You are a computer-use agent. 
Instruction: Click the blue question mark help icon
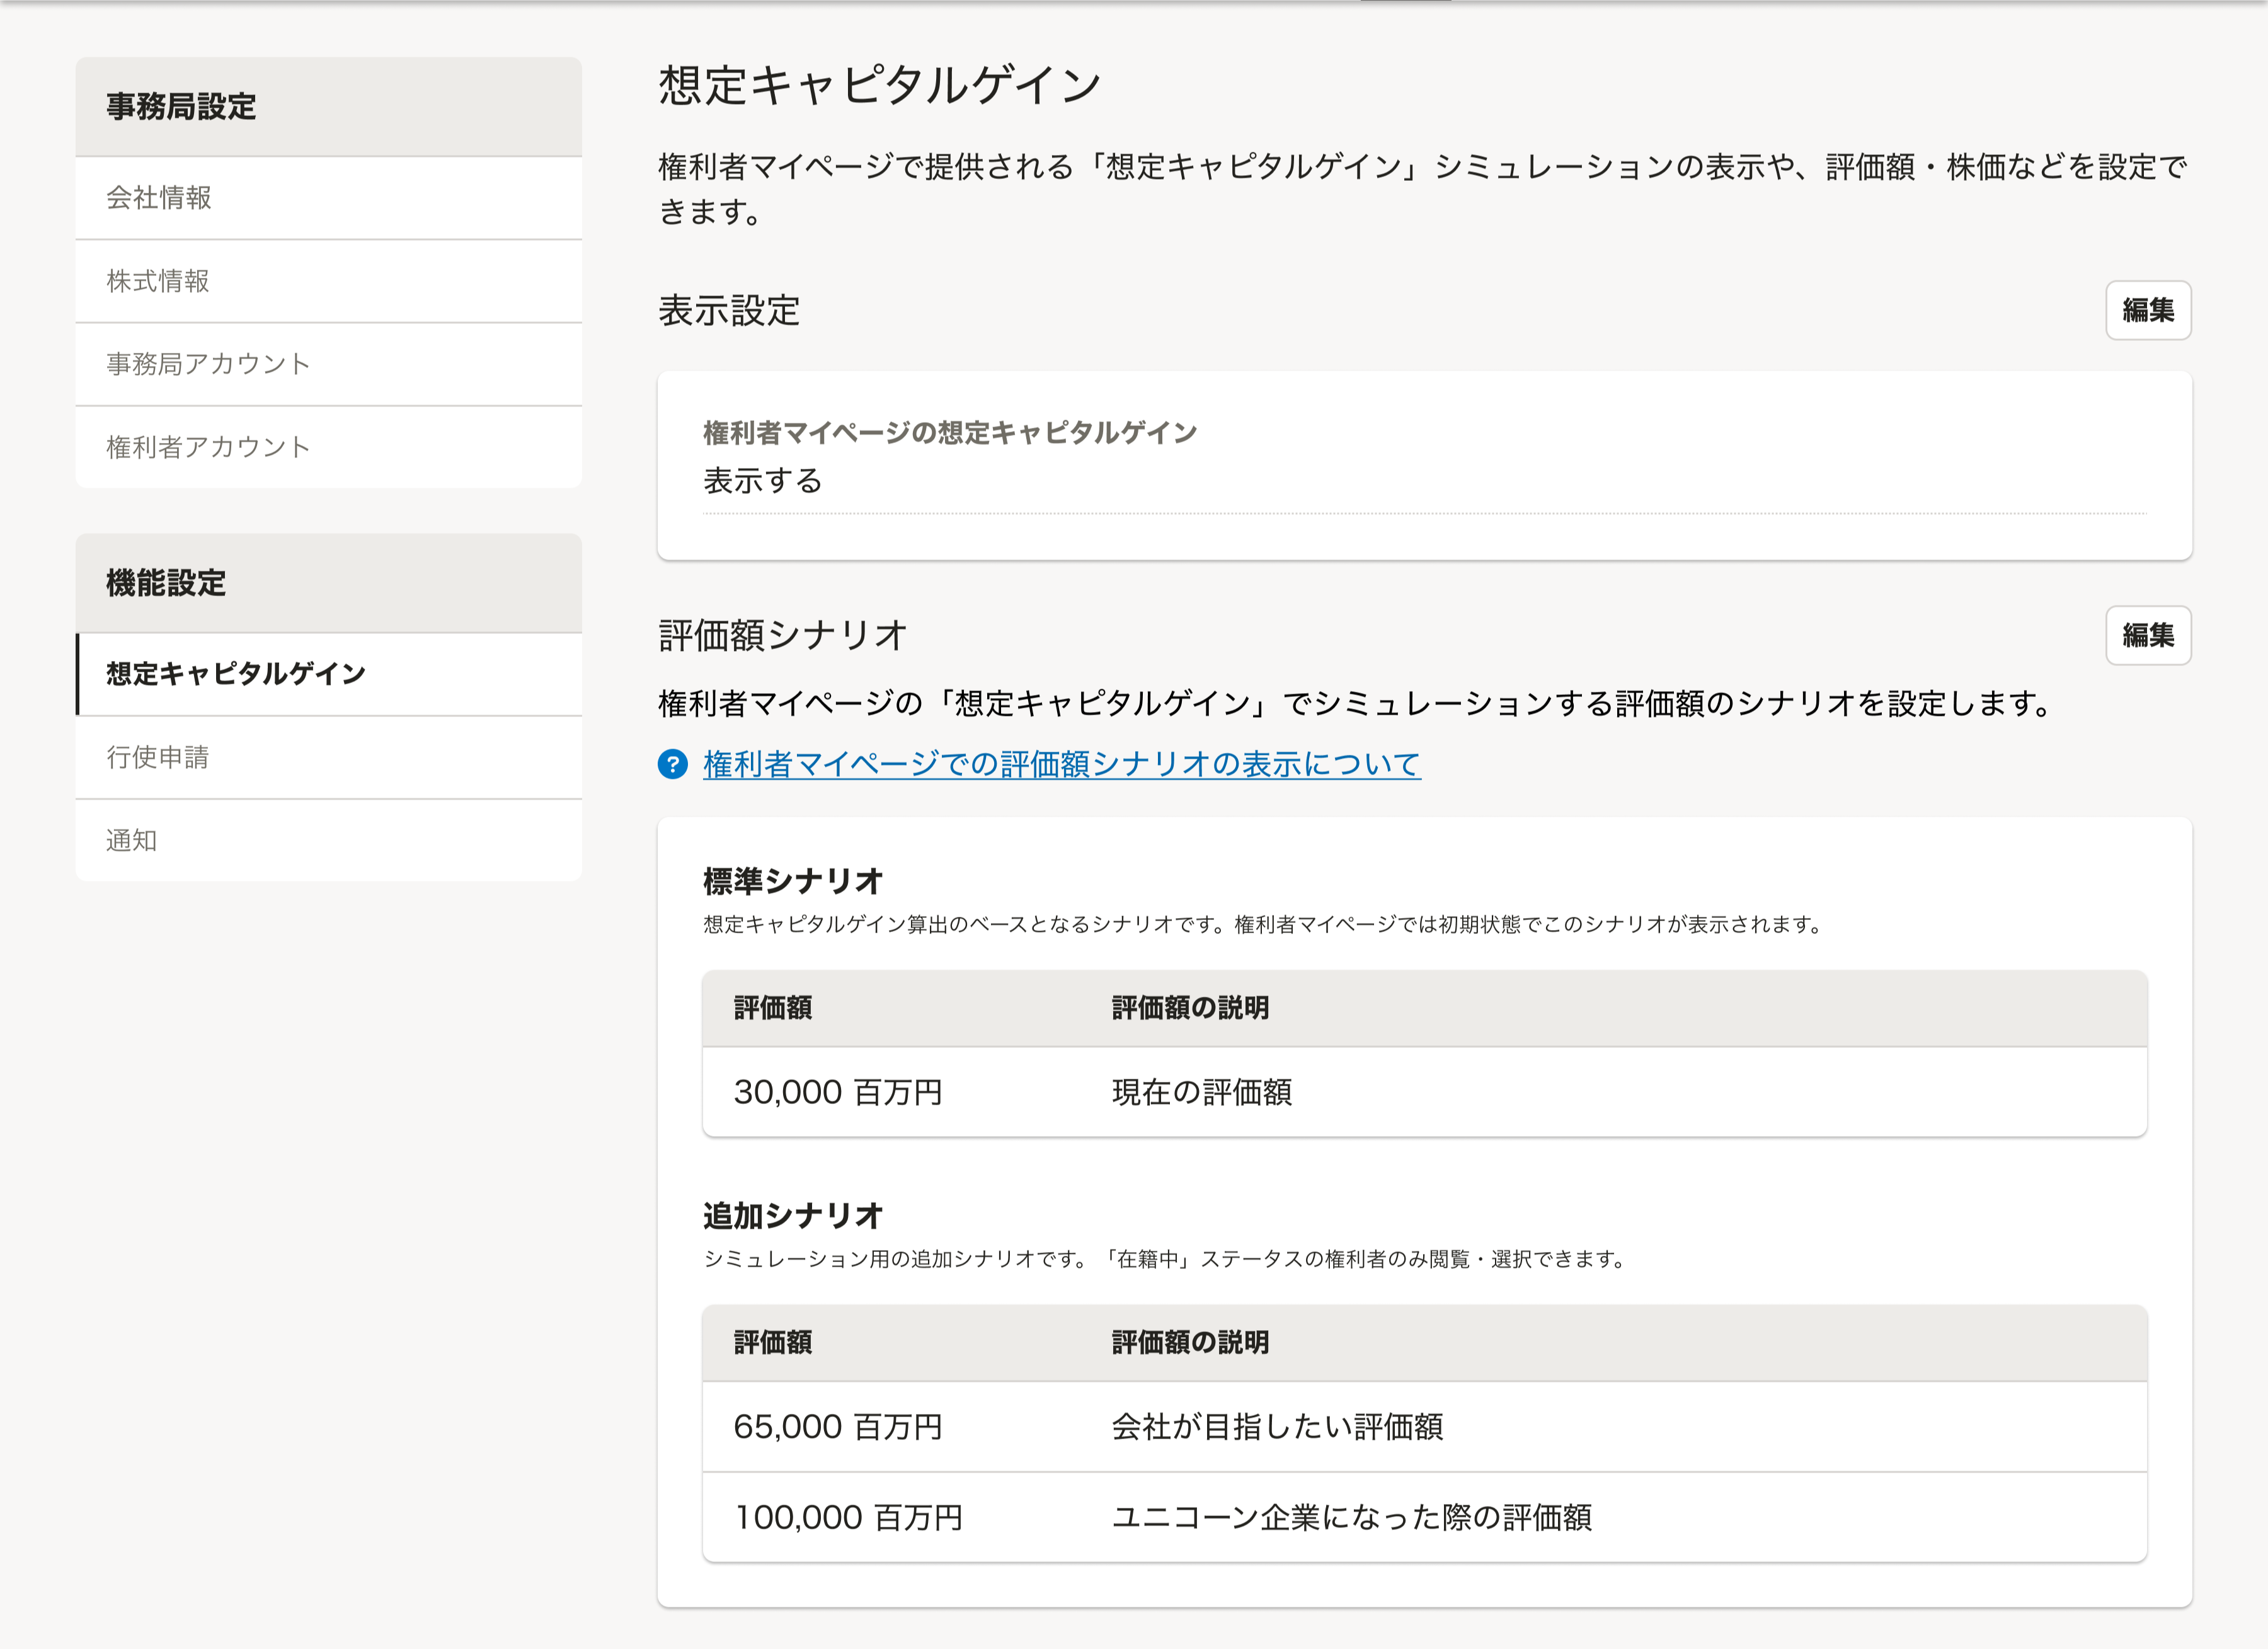click(x=673, y=764)
